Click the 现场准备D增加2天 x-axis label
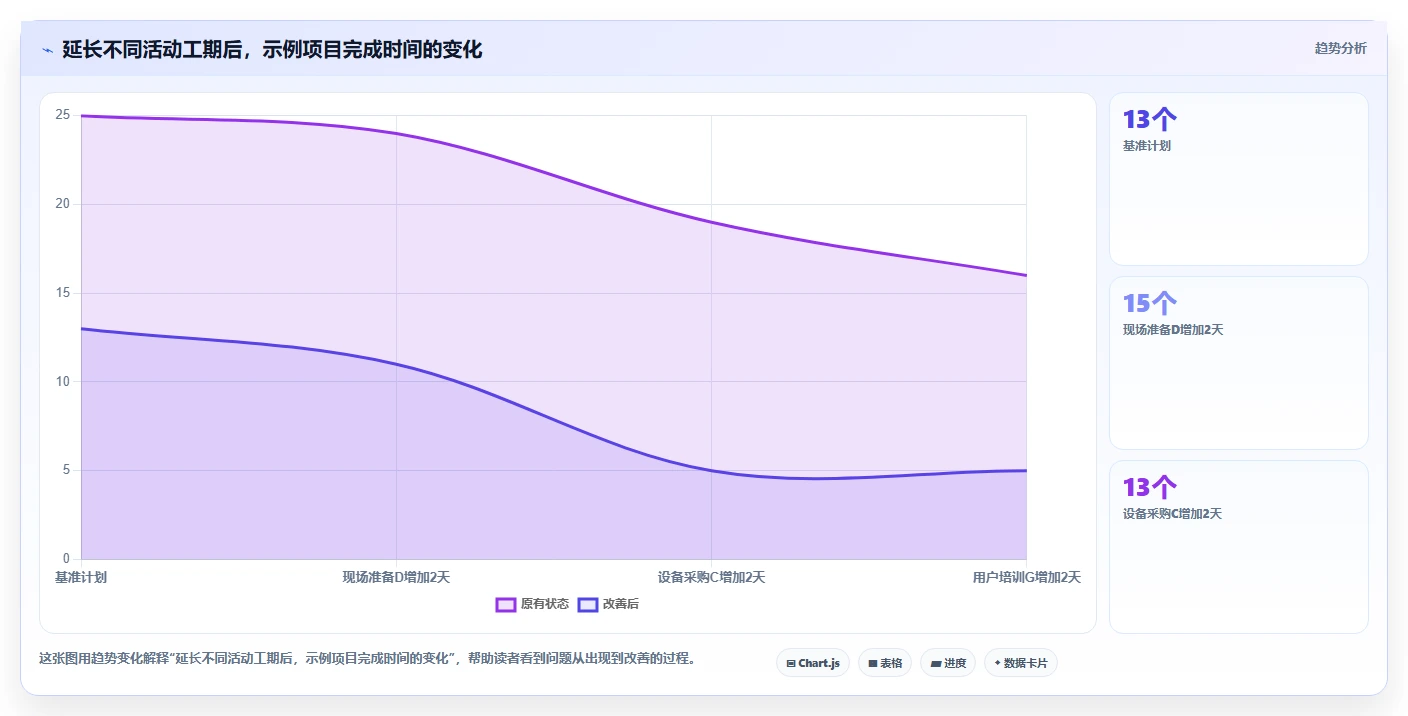The width and height of the screenshot is (1408, 716). (x=396, y=577)
